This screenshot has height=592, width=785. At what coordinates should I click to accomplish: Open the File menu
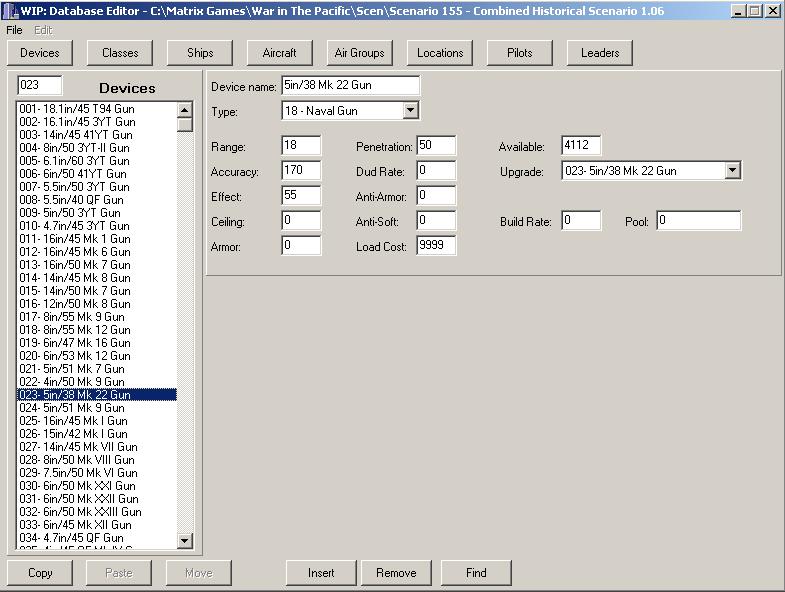pos(13,30)
